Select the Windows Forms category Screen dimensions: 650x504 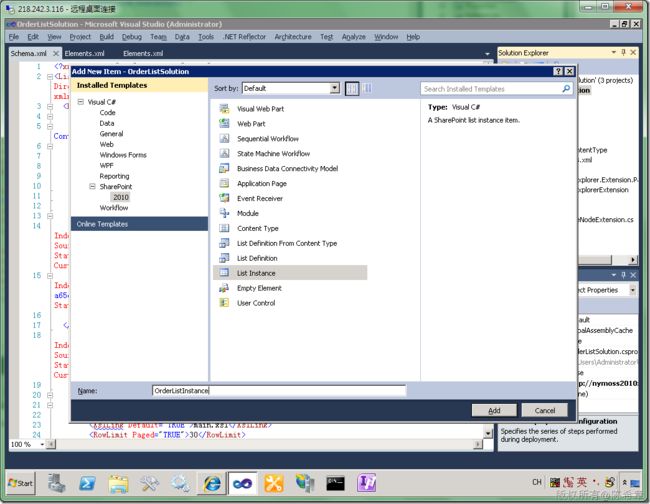tap(123, 155)
